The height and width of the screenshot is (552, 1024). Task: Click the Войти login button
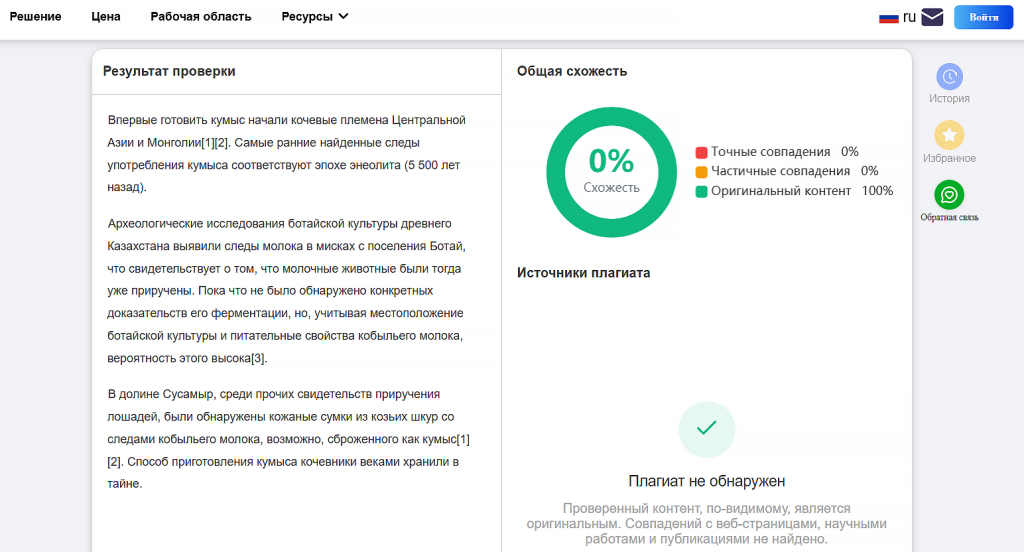click(x=984, y=17)
